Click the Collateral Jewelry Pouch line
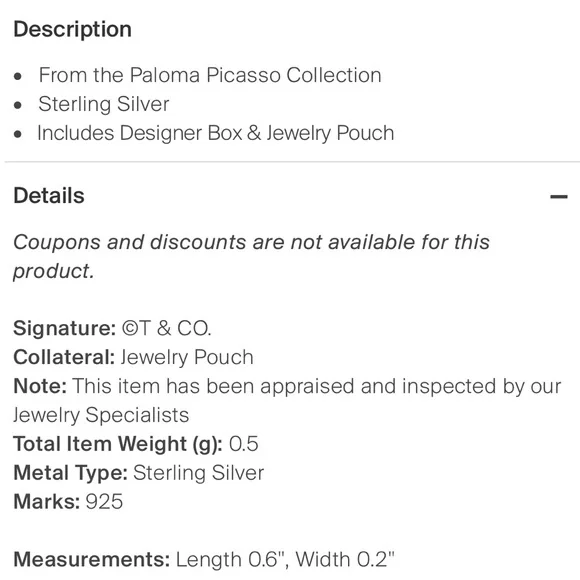The height and width of the screenshot is (580, 580). click(134, 357)
